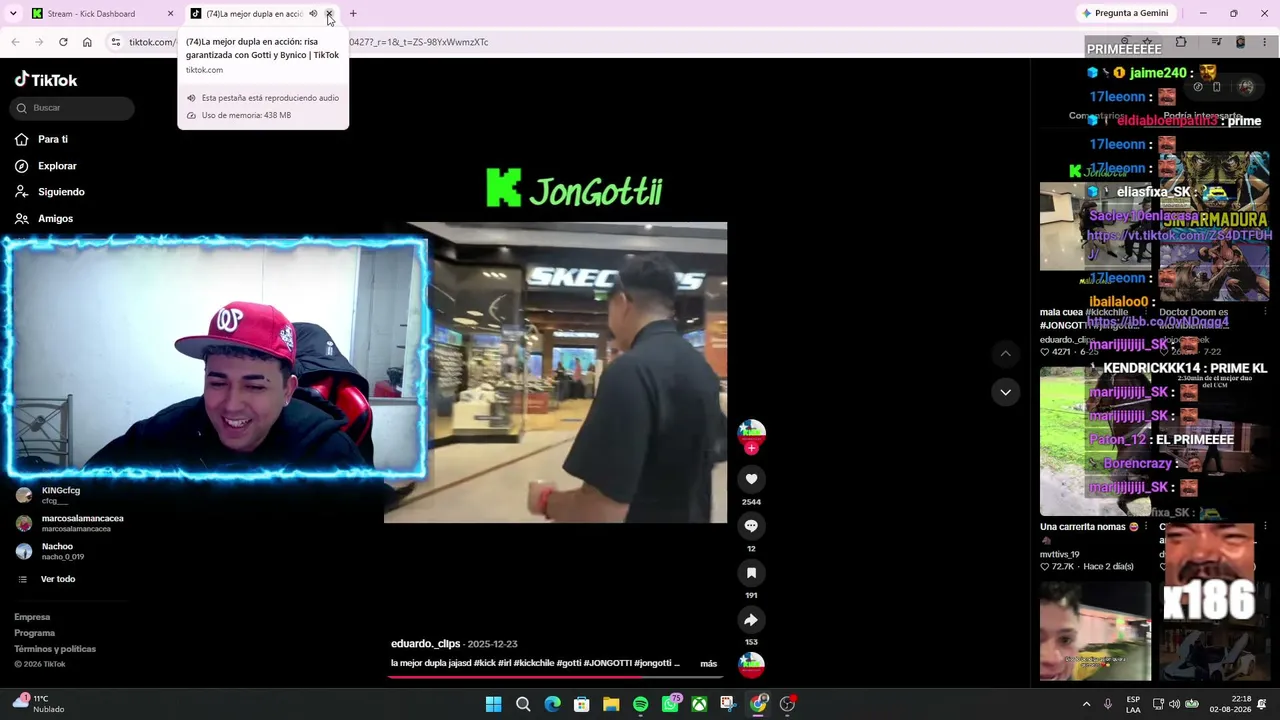Open comments with the speech bubble icon

pos(751,526)
